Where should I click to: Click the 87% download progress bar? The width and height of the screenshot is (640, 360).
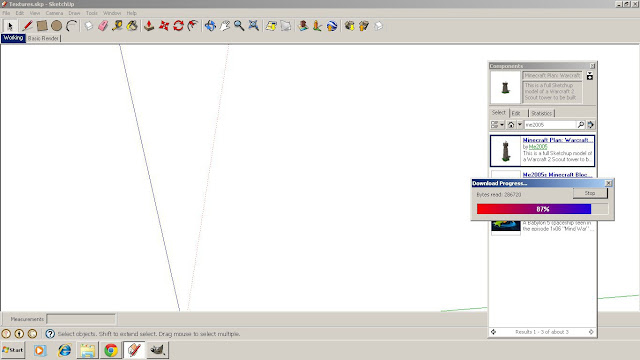pos(542,209)
